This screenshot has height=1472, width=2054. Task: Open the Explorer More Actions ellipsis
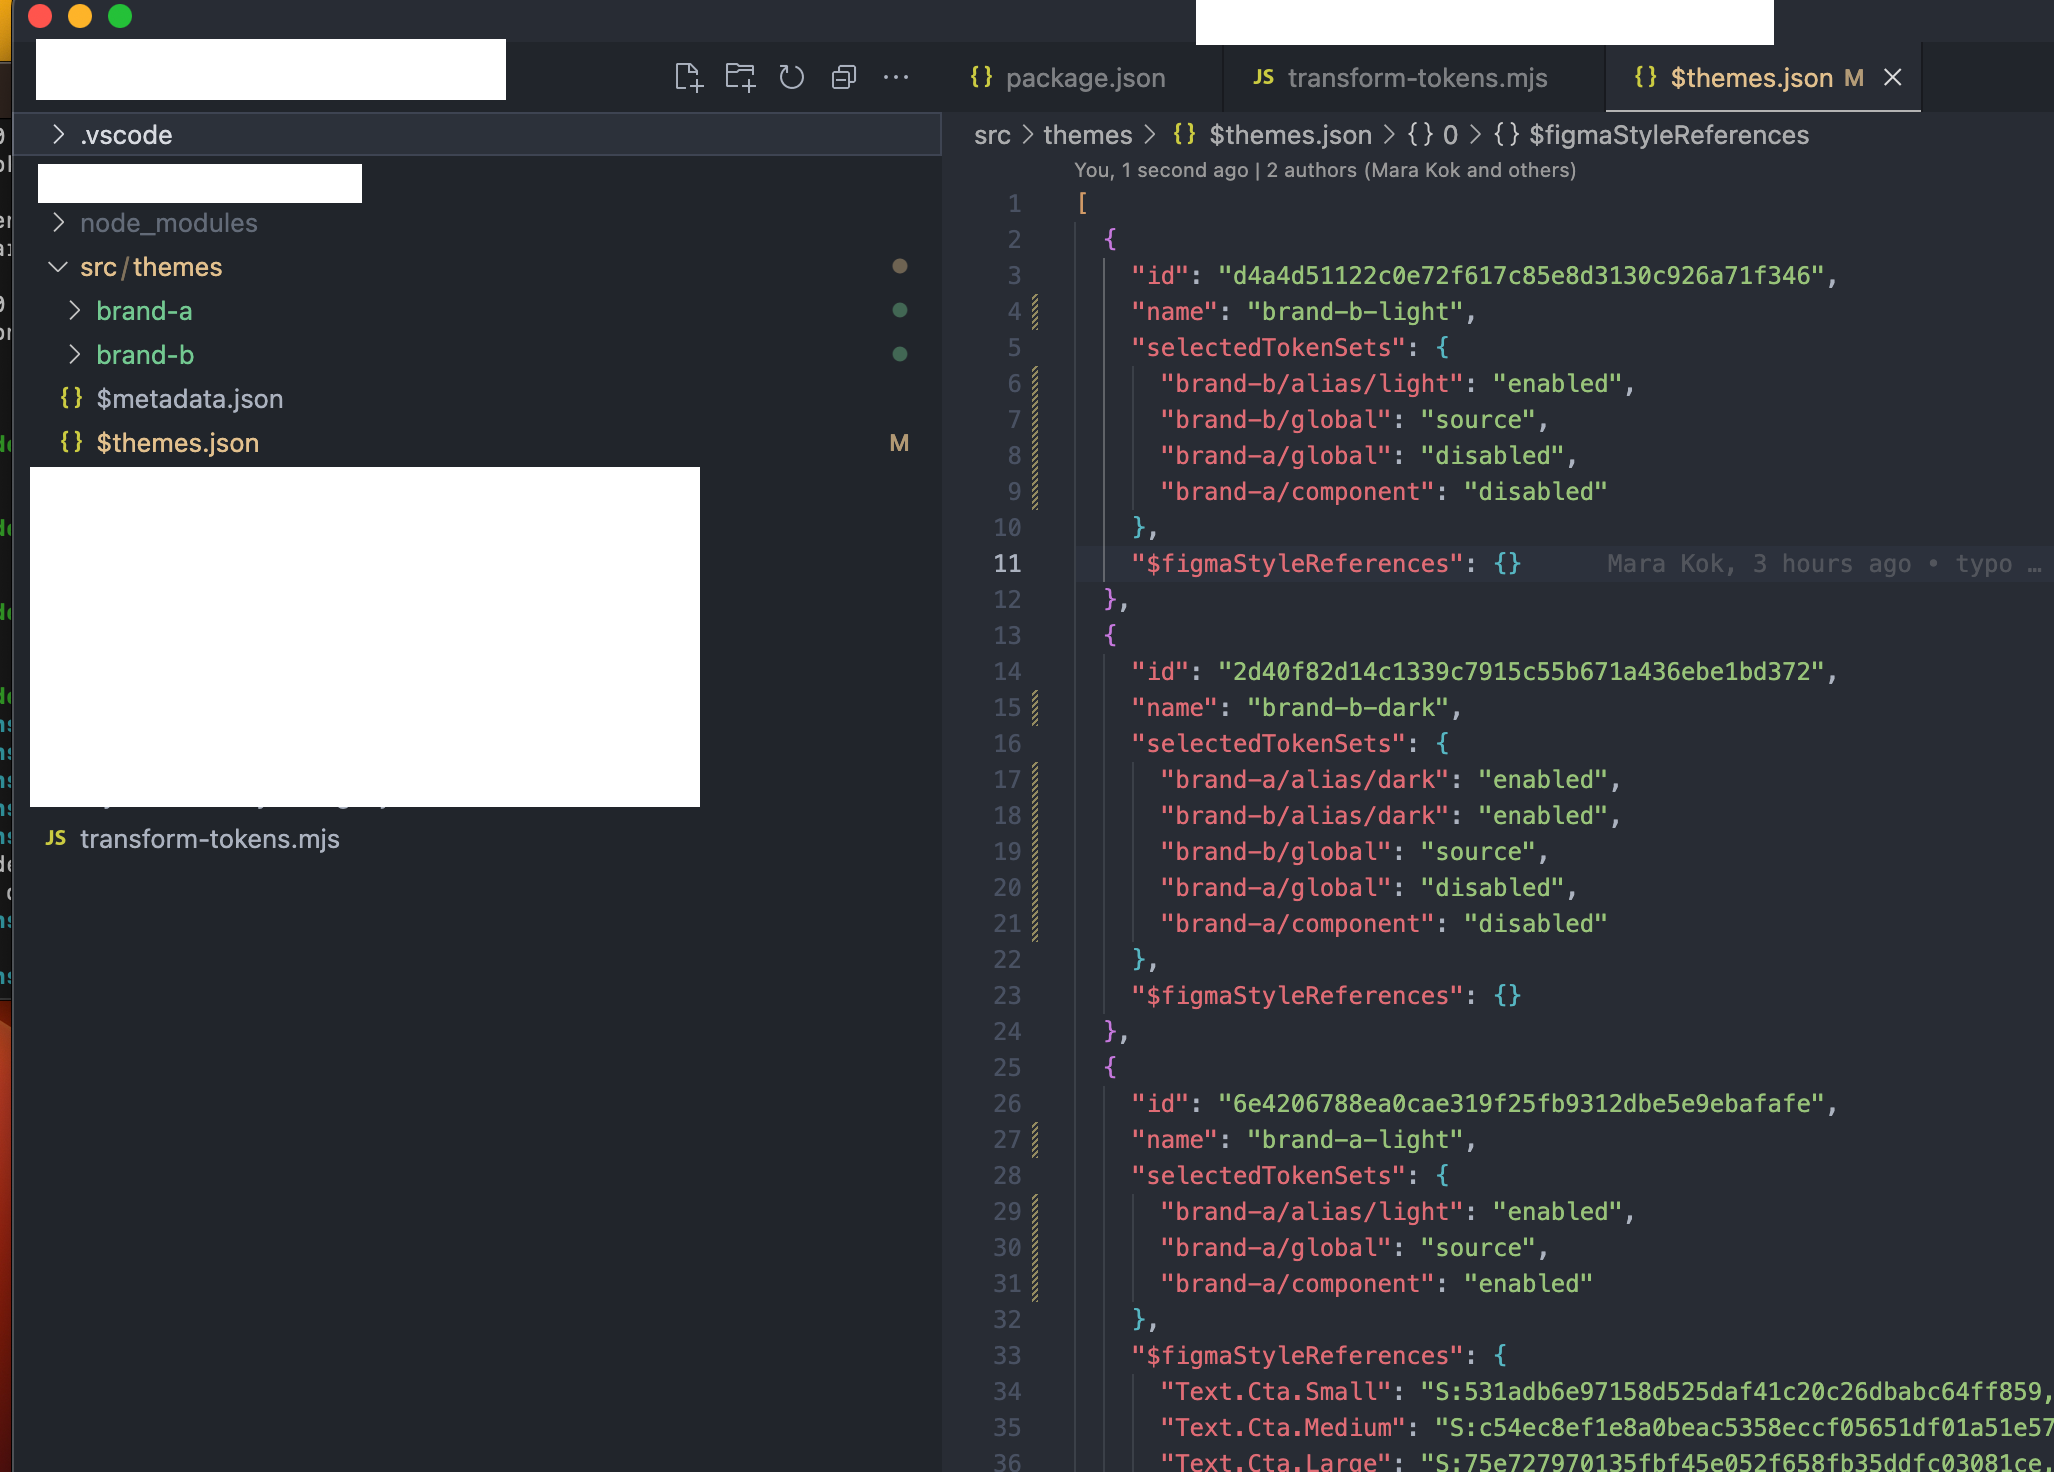pyautogui.click(x=896, y=78)
